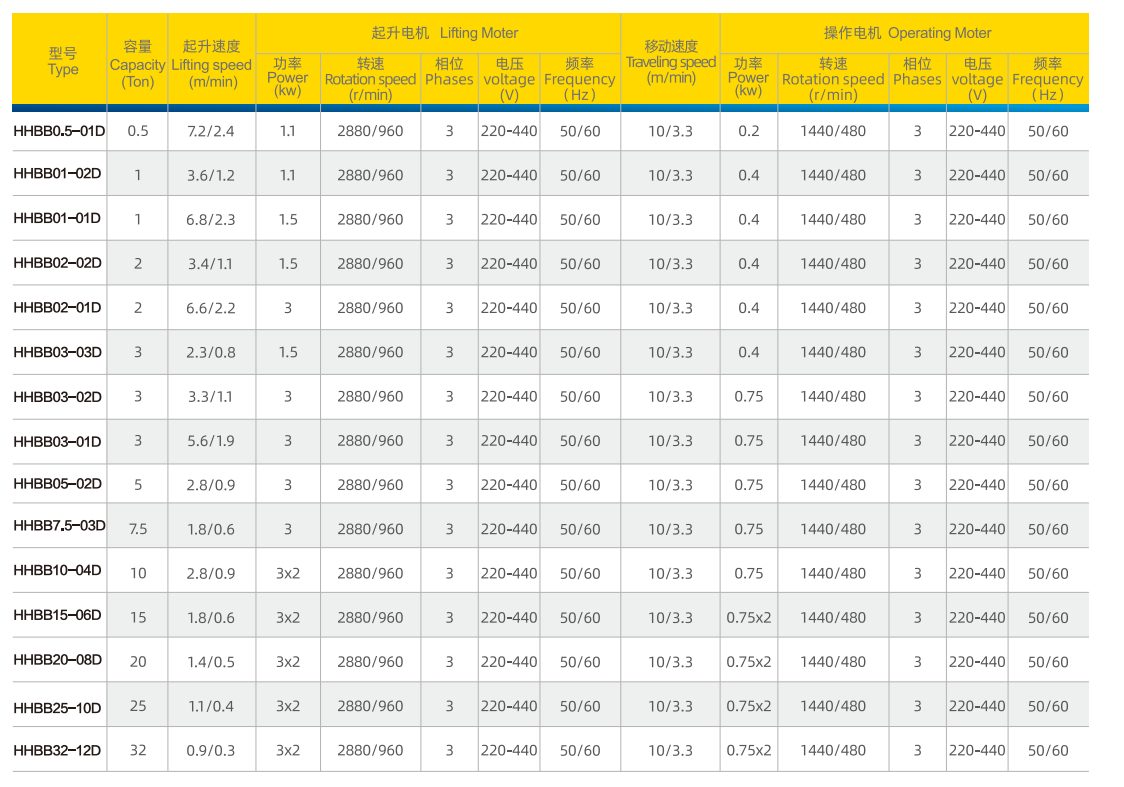The height and width of the screenshot is (787, 1124).
Task: Click lifting power 1.1 in HHBB01-02D row
Action: (x=287, y=176)
